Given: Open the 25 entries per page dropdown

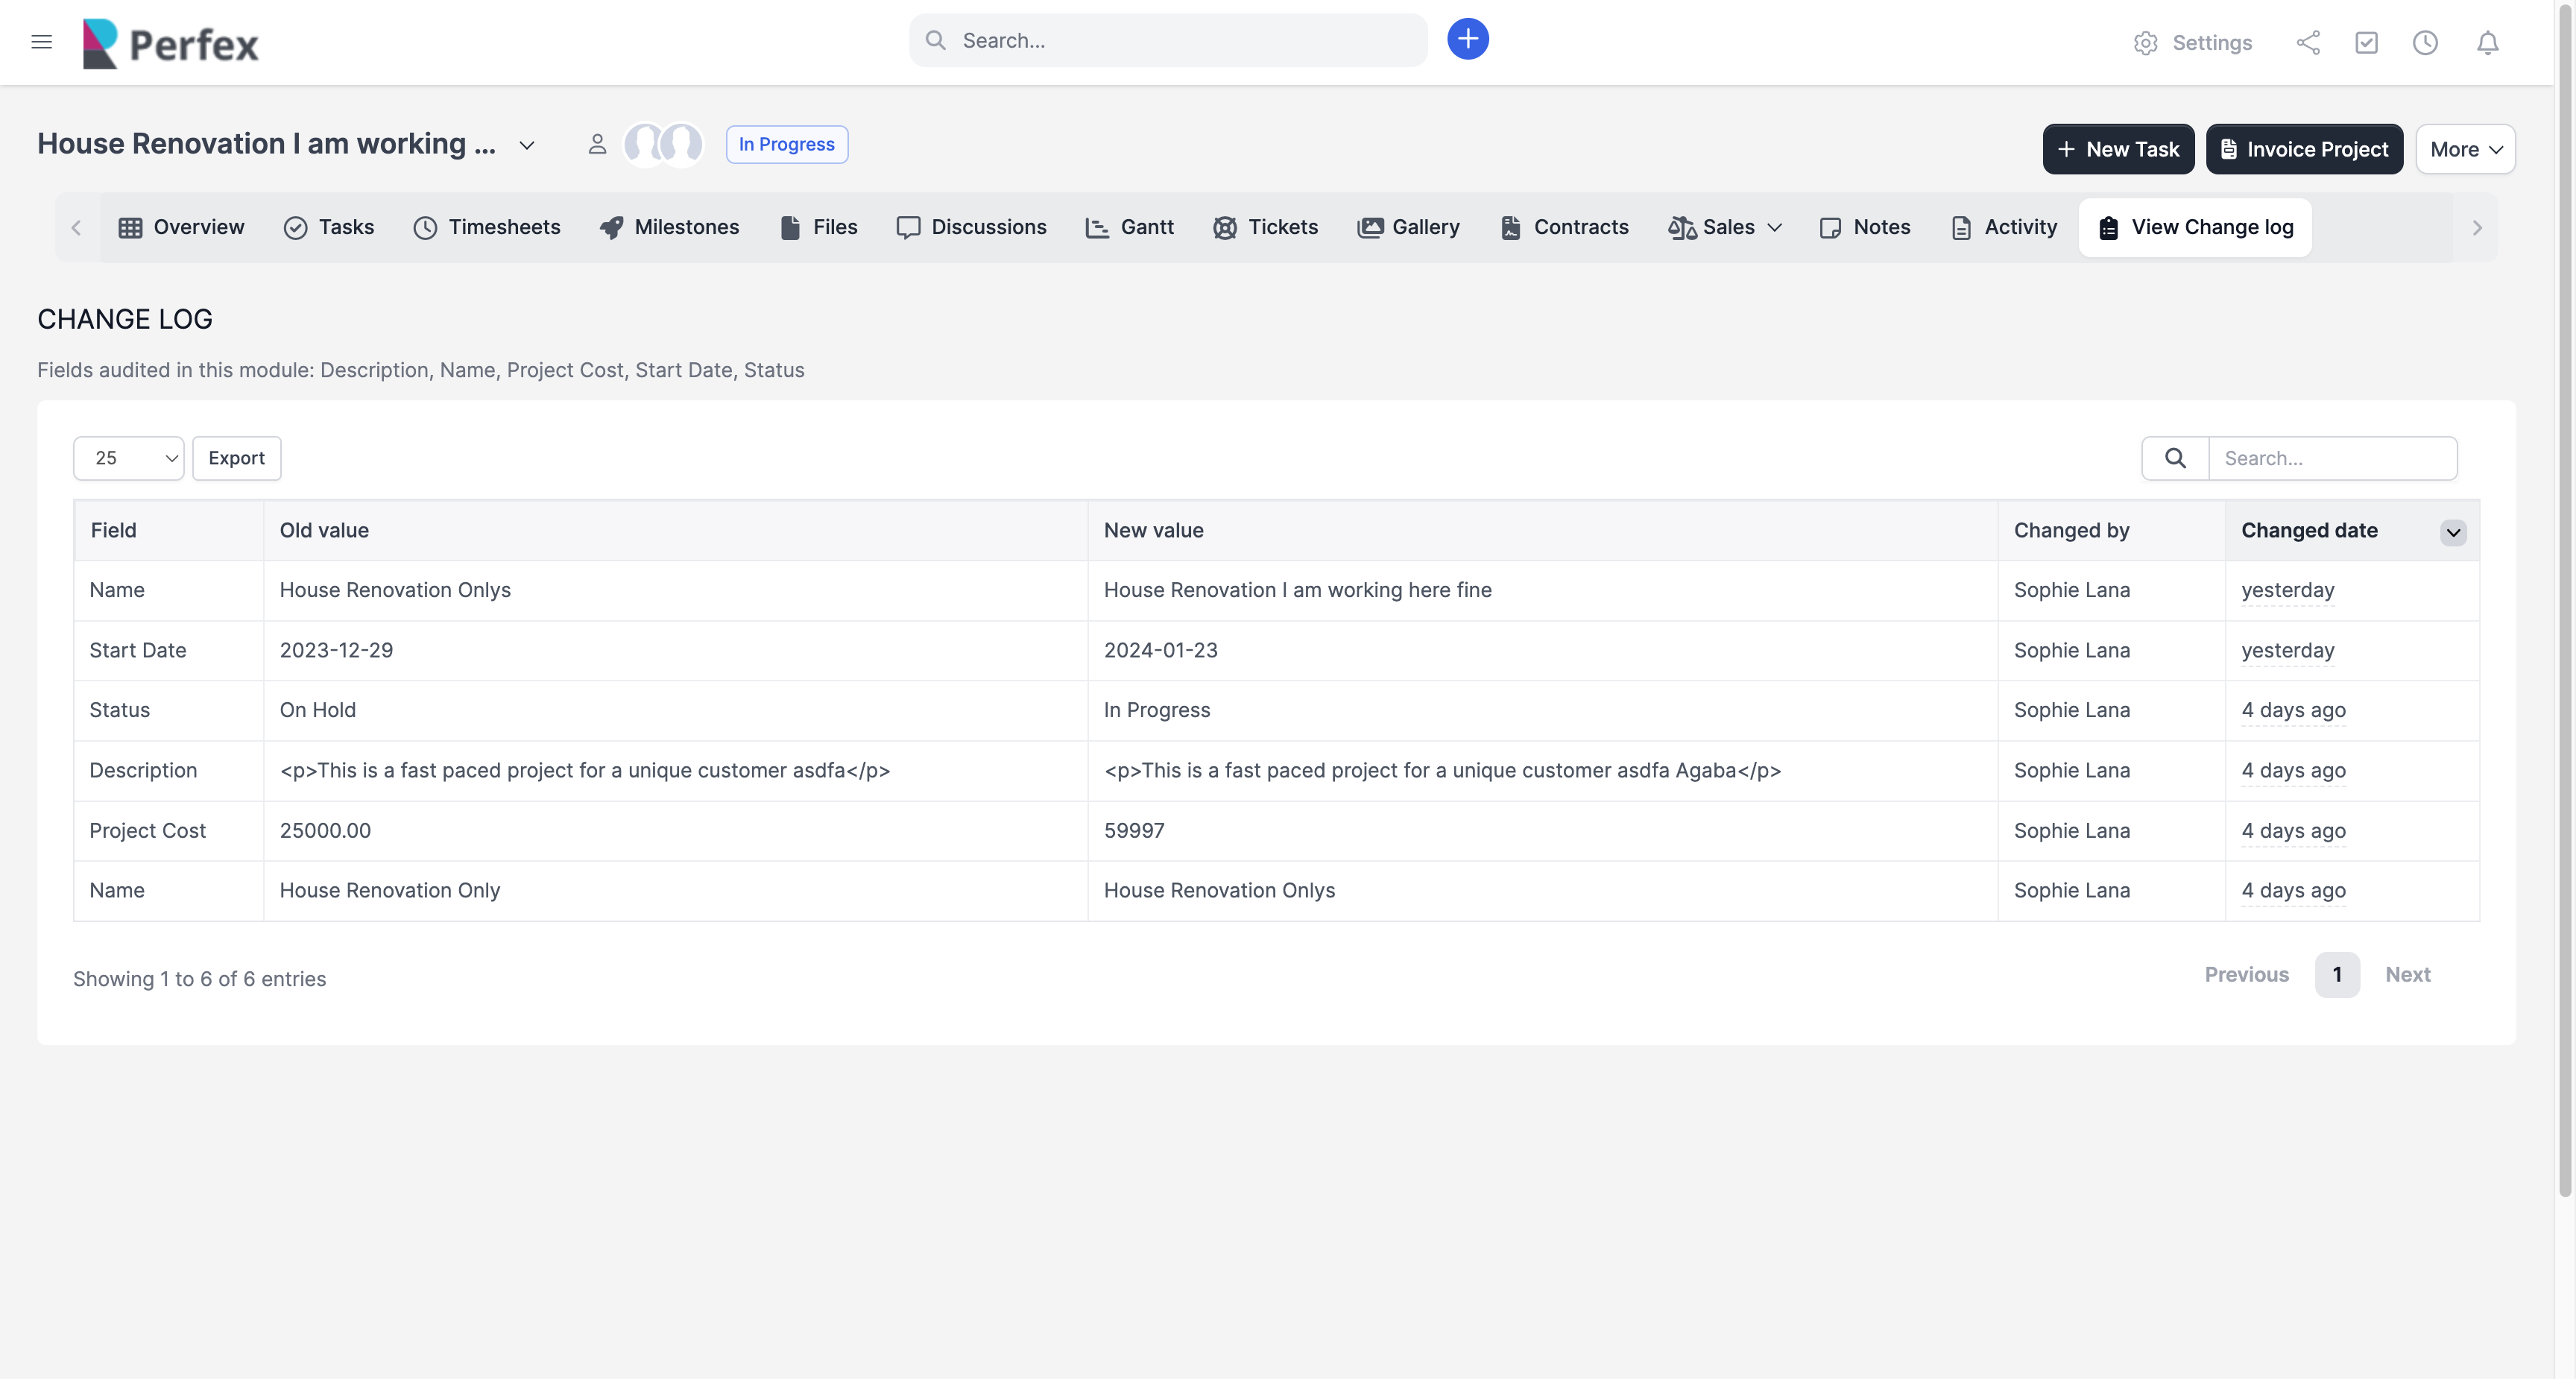Looking at the screenshot, I should (x=129, y=458).
